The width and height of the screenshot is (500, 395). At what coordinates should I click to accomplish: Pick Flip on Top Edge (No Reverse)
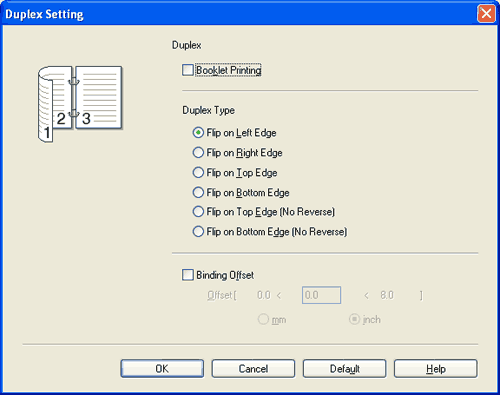click(x=198, y=212)
